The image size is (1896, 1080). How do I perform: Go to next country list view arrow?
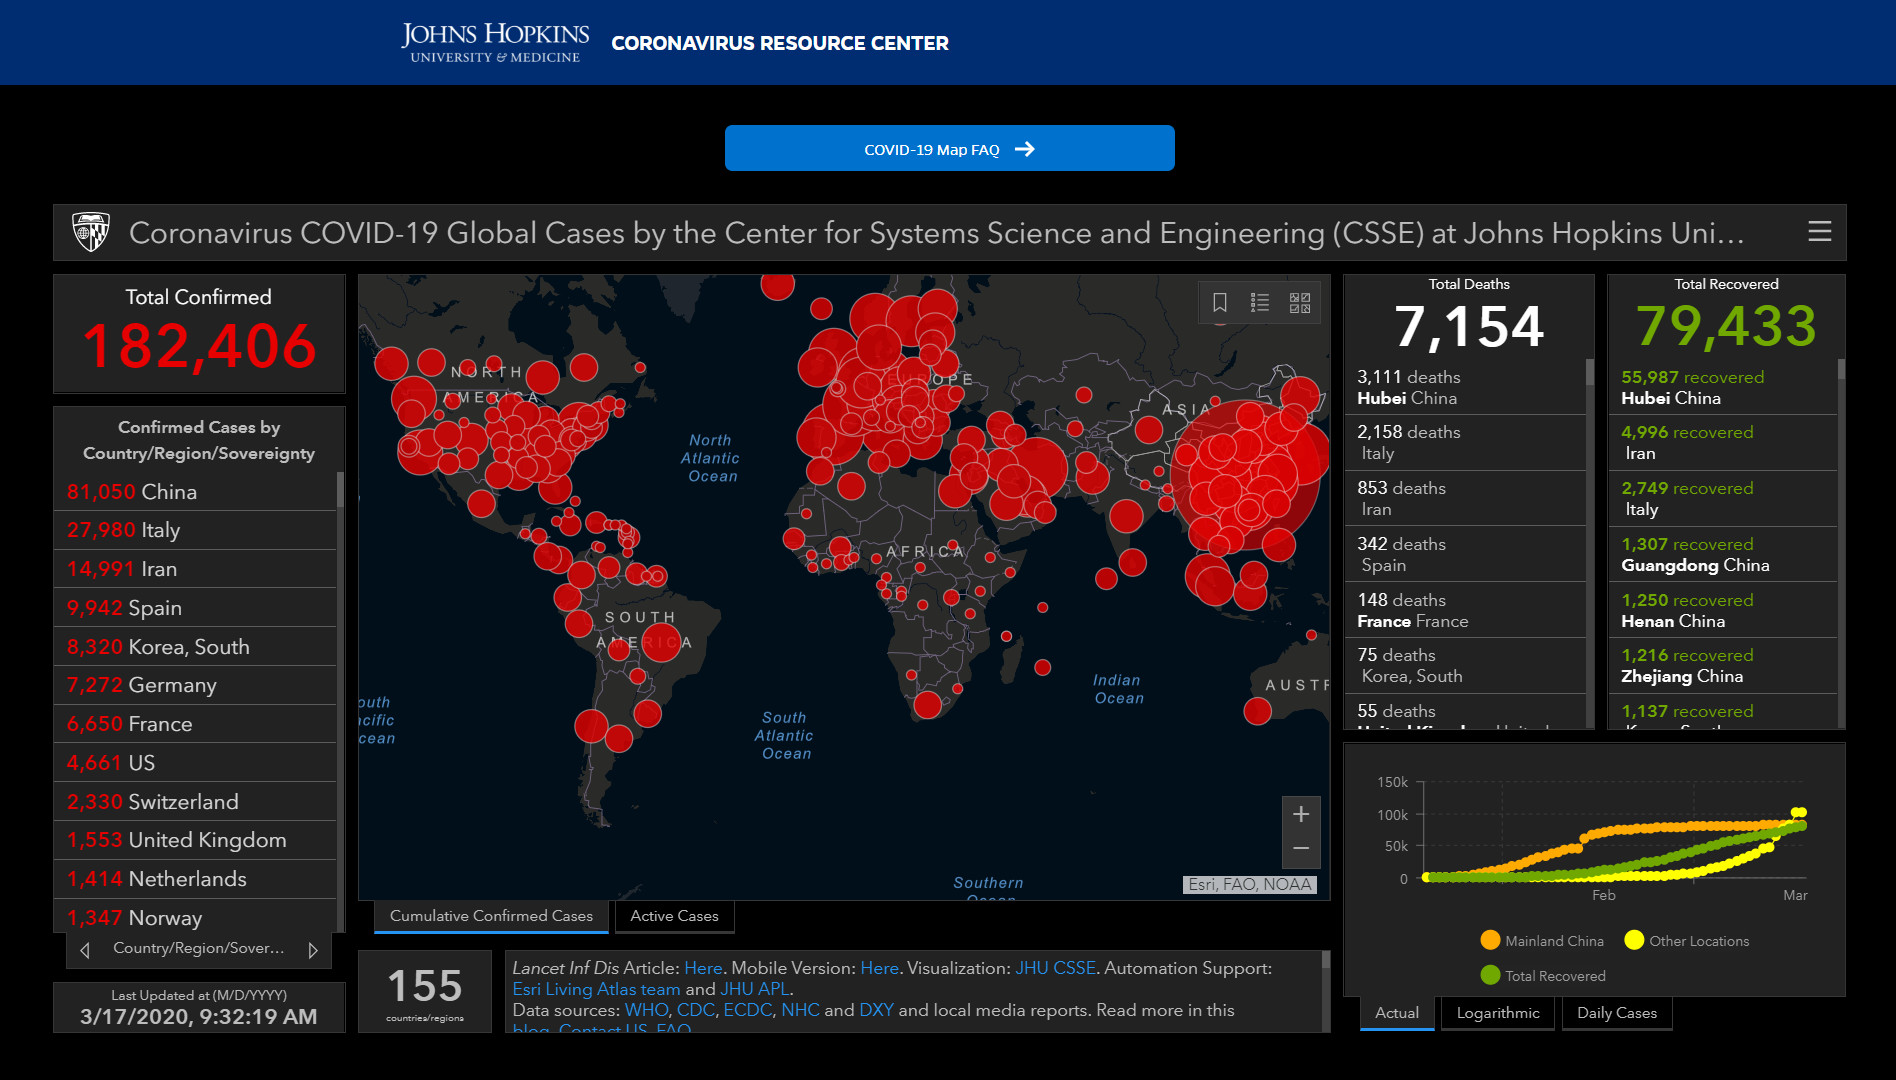pyautogui.click(x=313, y=950)
